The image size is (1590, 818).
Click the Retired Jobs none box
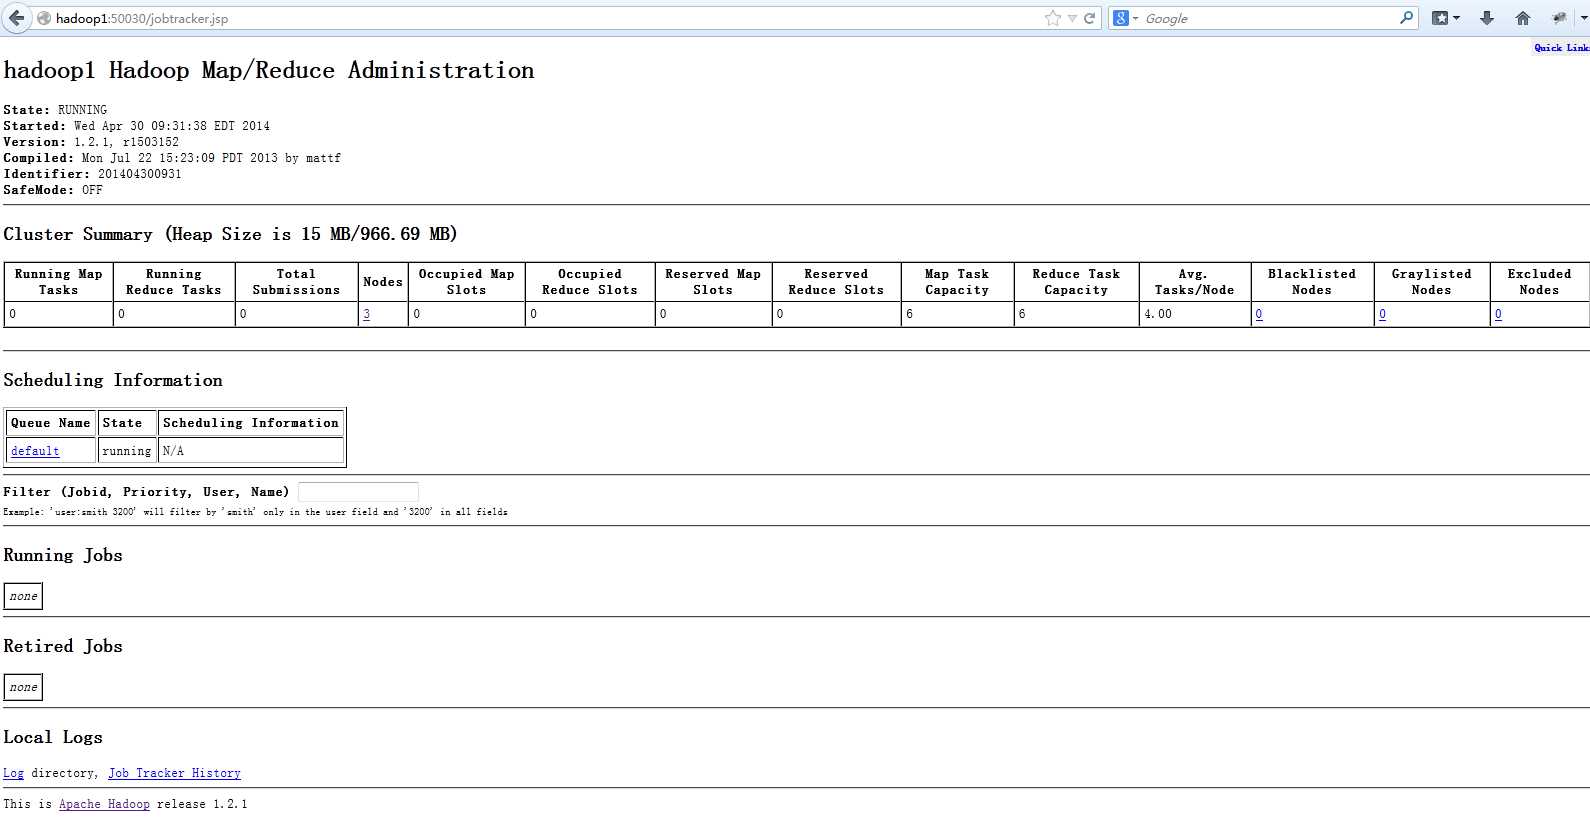point(23,687)
